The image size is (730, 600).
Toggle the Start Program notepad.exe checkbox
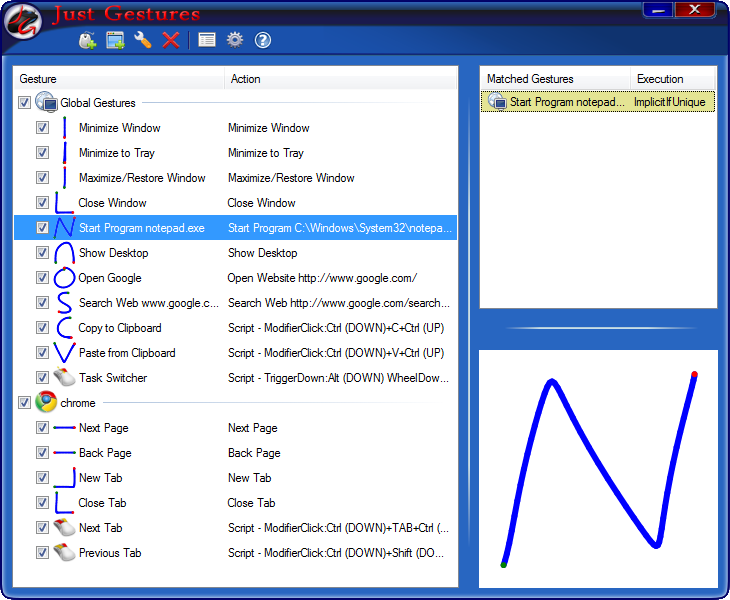click(x=42, y=228)
